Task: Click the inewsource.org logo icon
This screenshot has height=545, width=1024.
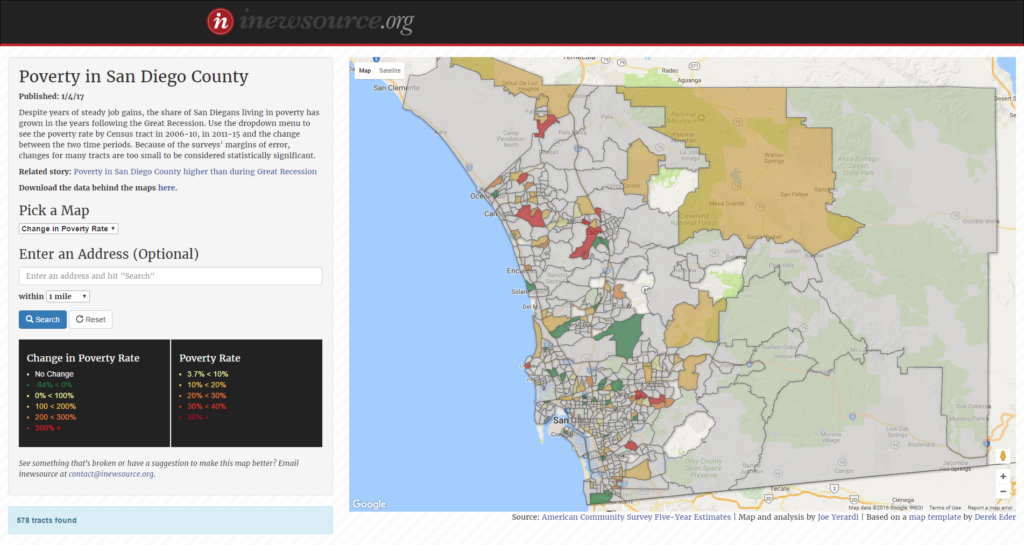Action: (x=220, y=22)
